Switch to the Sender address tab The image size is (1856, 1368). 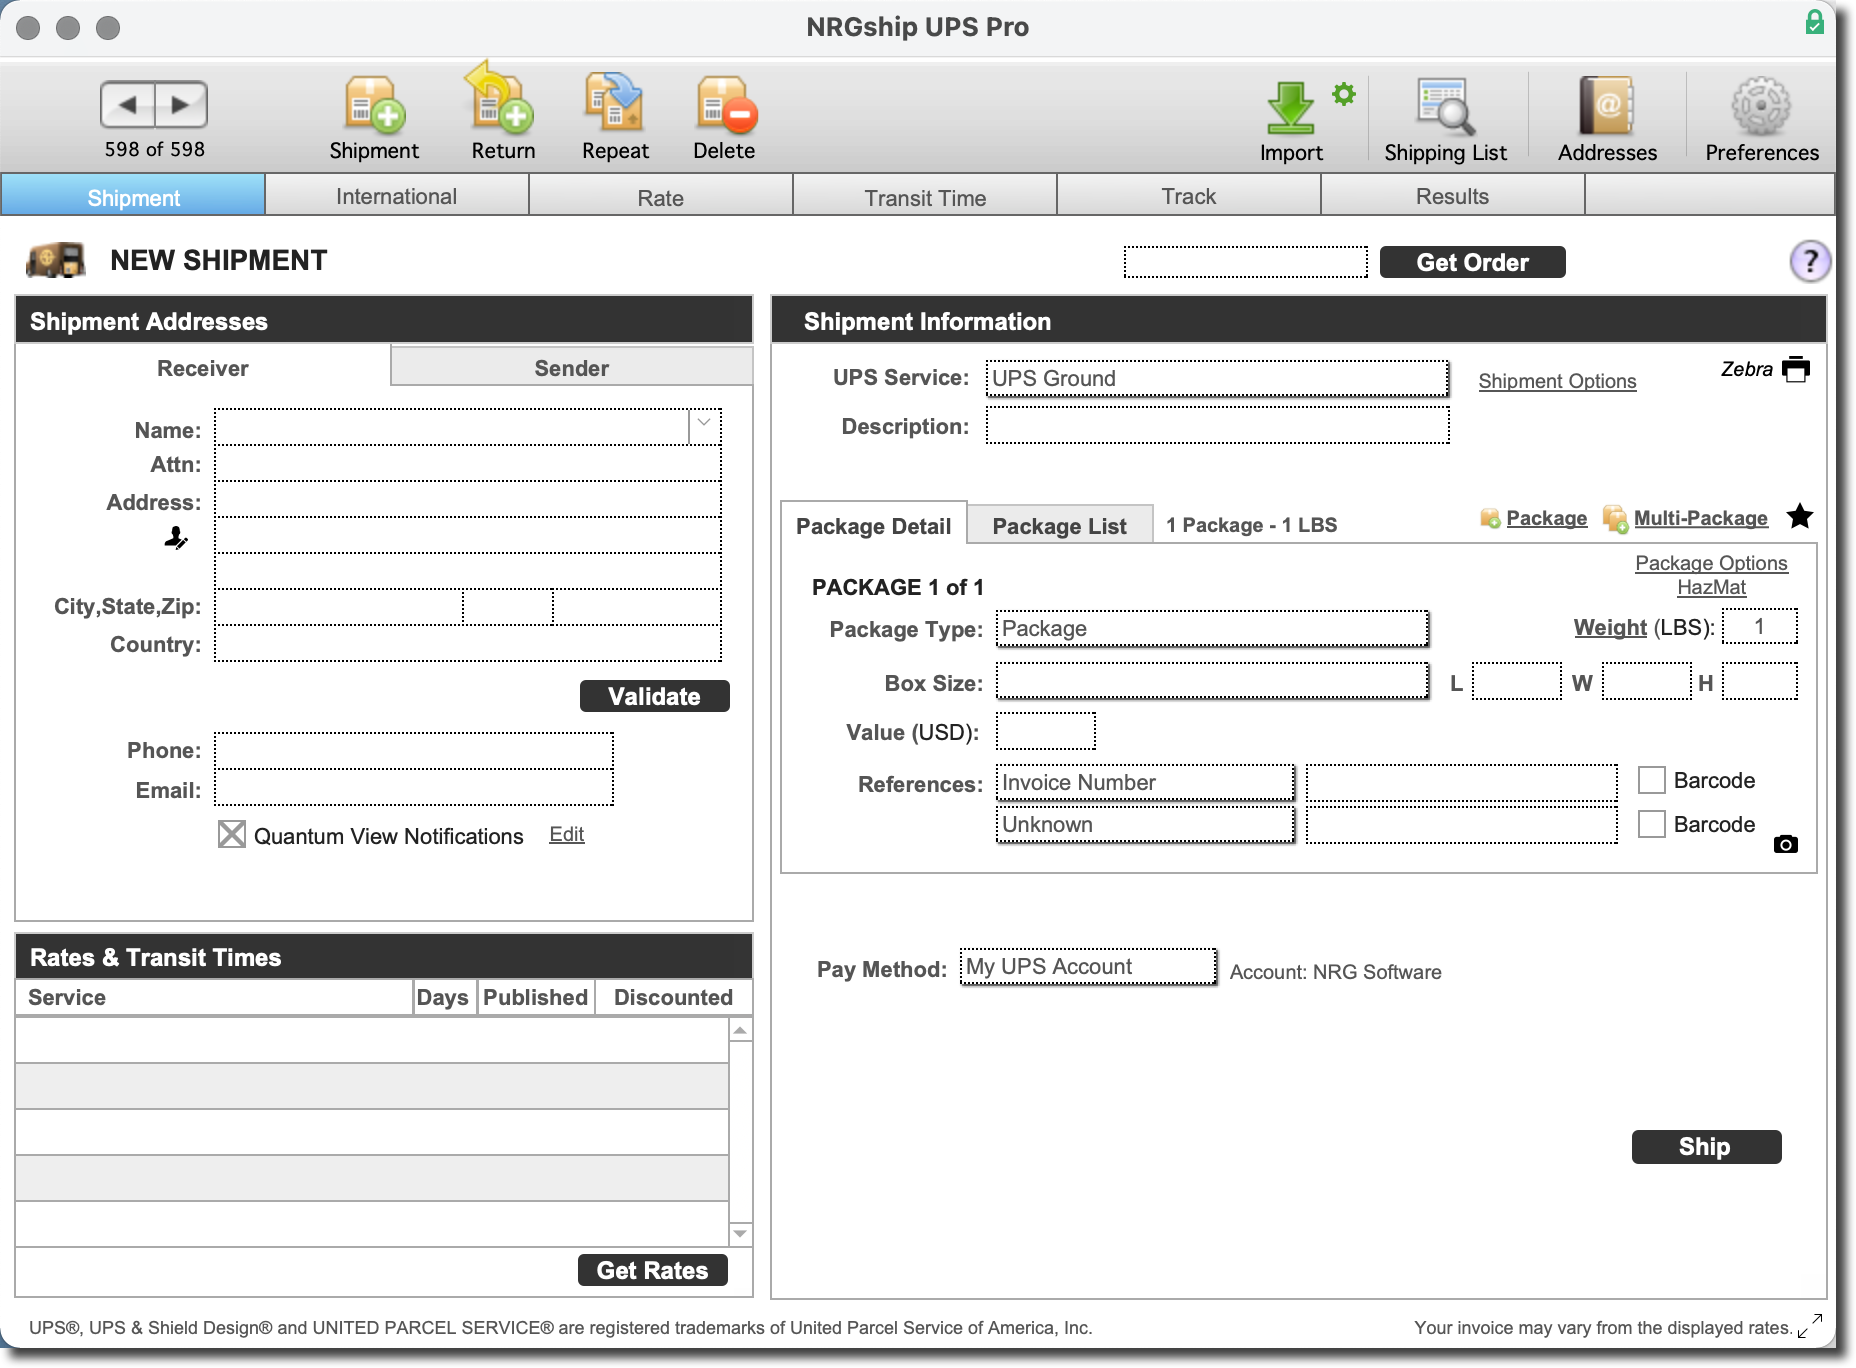(570, 367)
